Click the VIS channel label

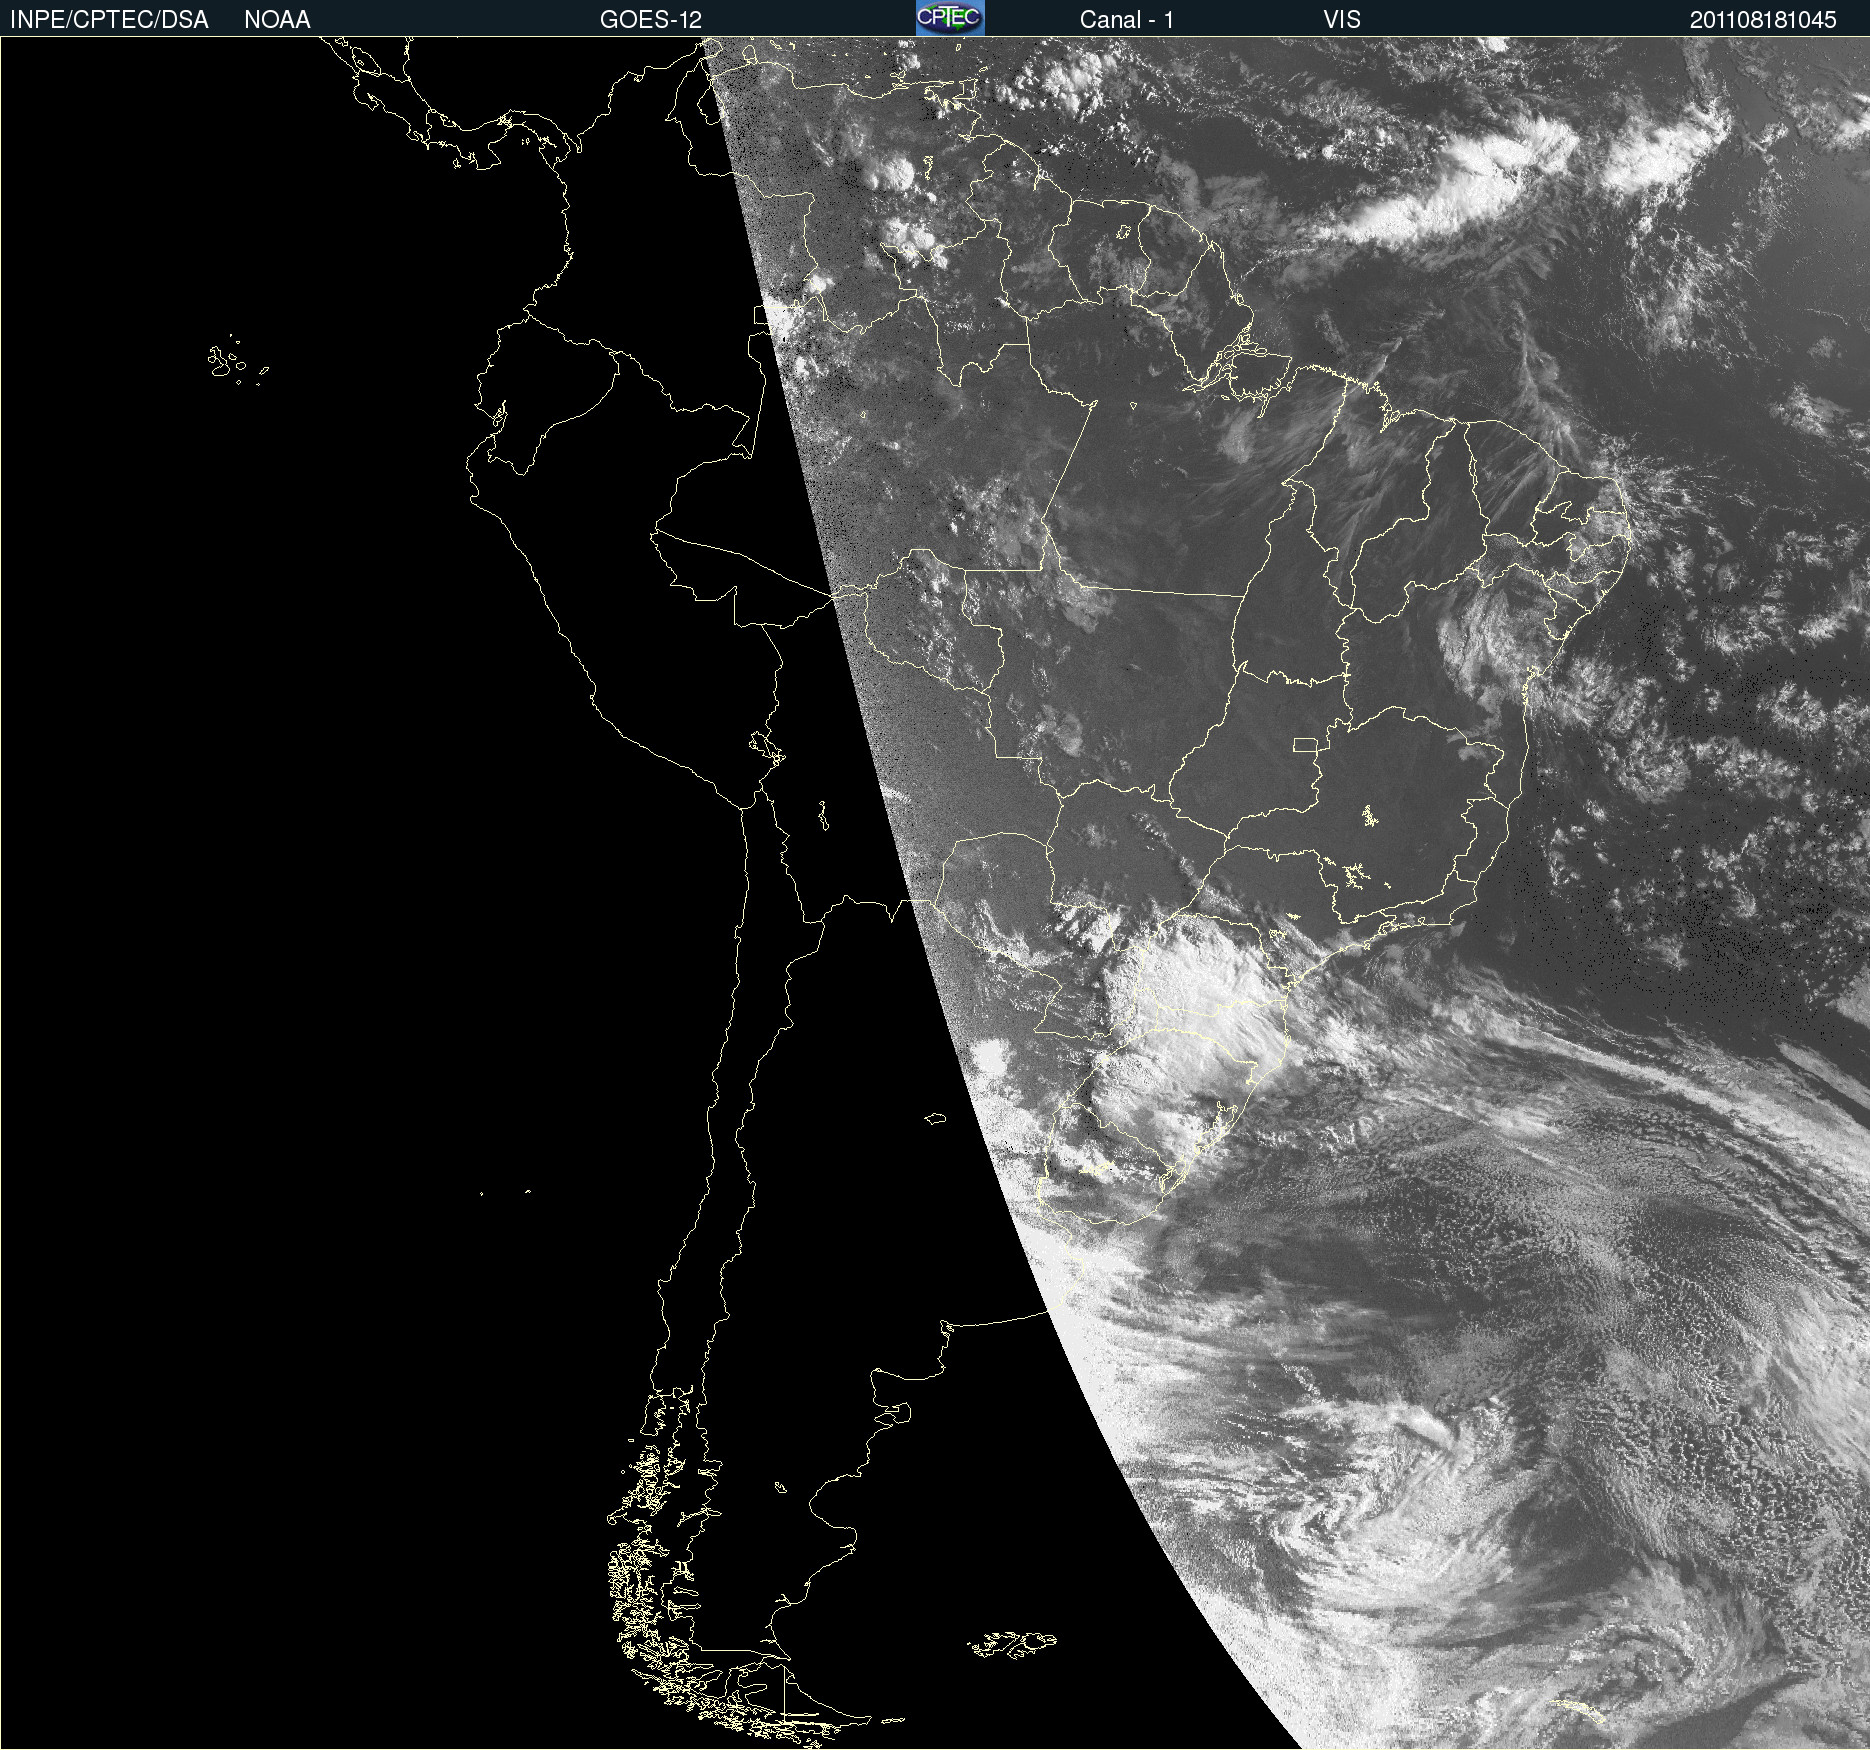1342,20
